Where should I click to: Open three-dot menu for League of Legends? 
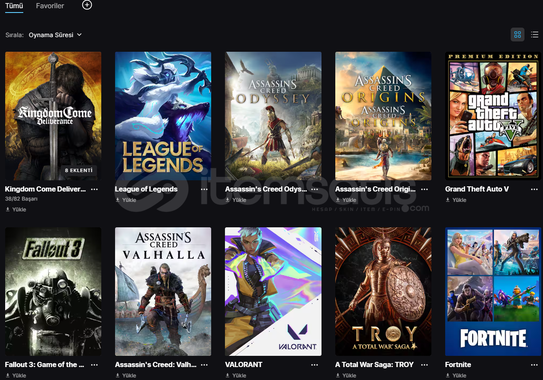[204, 189]
